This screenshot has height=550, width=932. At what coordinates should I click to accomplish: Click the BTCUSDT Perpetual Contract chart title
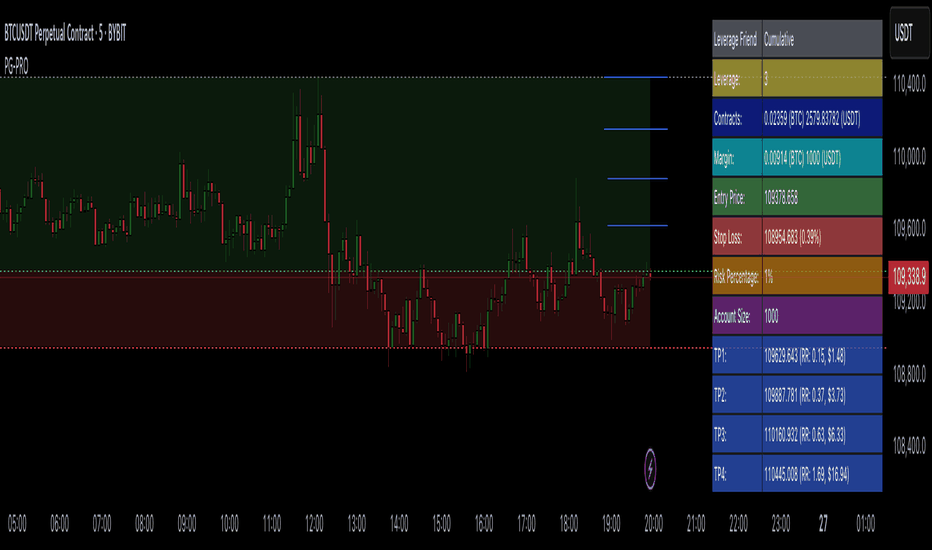click(x=65, y=33)
